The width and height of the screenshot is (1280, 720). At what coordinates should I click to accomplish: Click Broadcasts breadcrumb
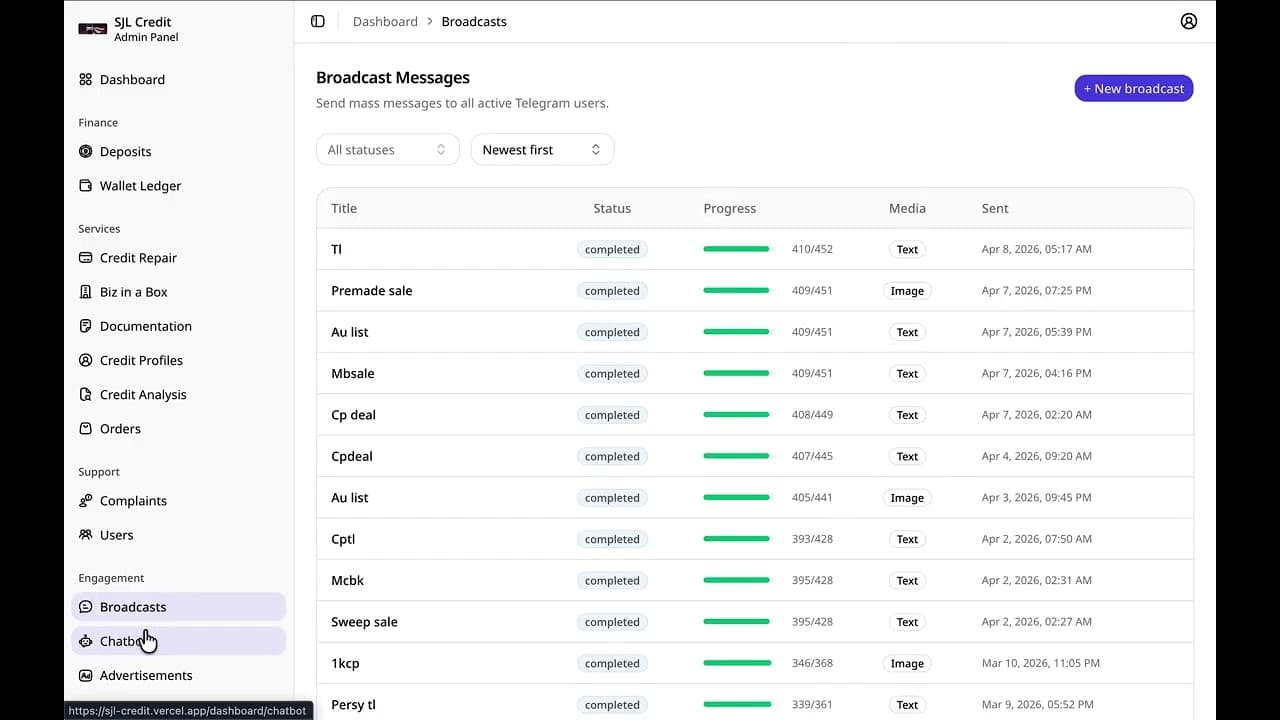(x=474, y=21)
